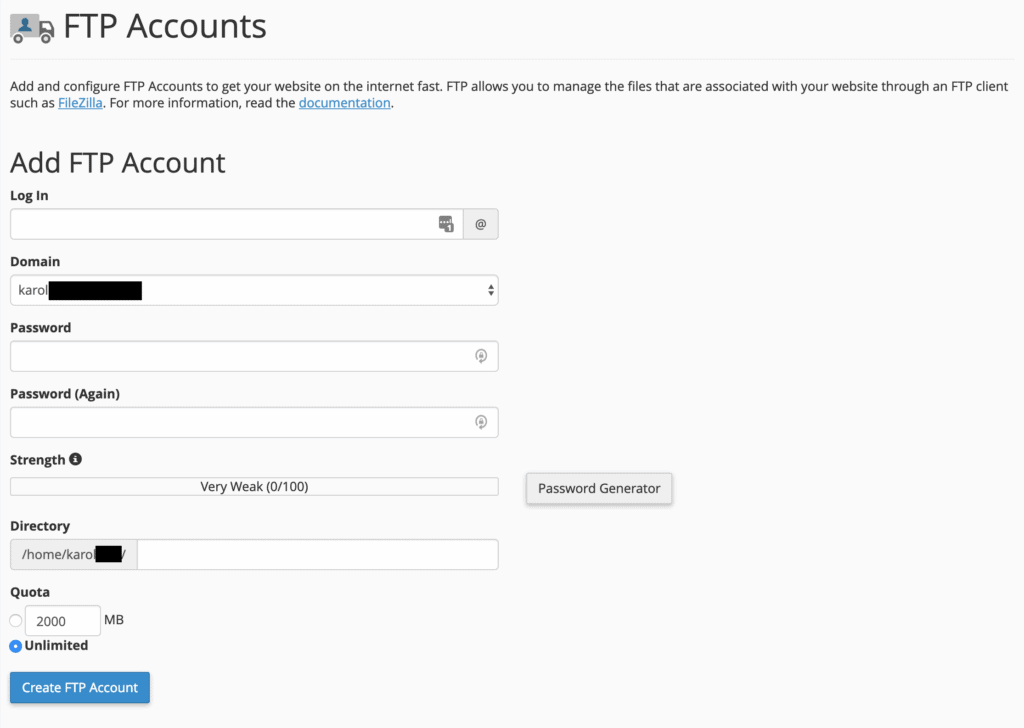Open the documentation link
Viewport: 1024px width, 728px height.
(x=344, y=103)
